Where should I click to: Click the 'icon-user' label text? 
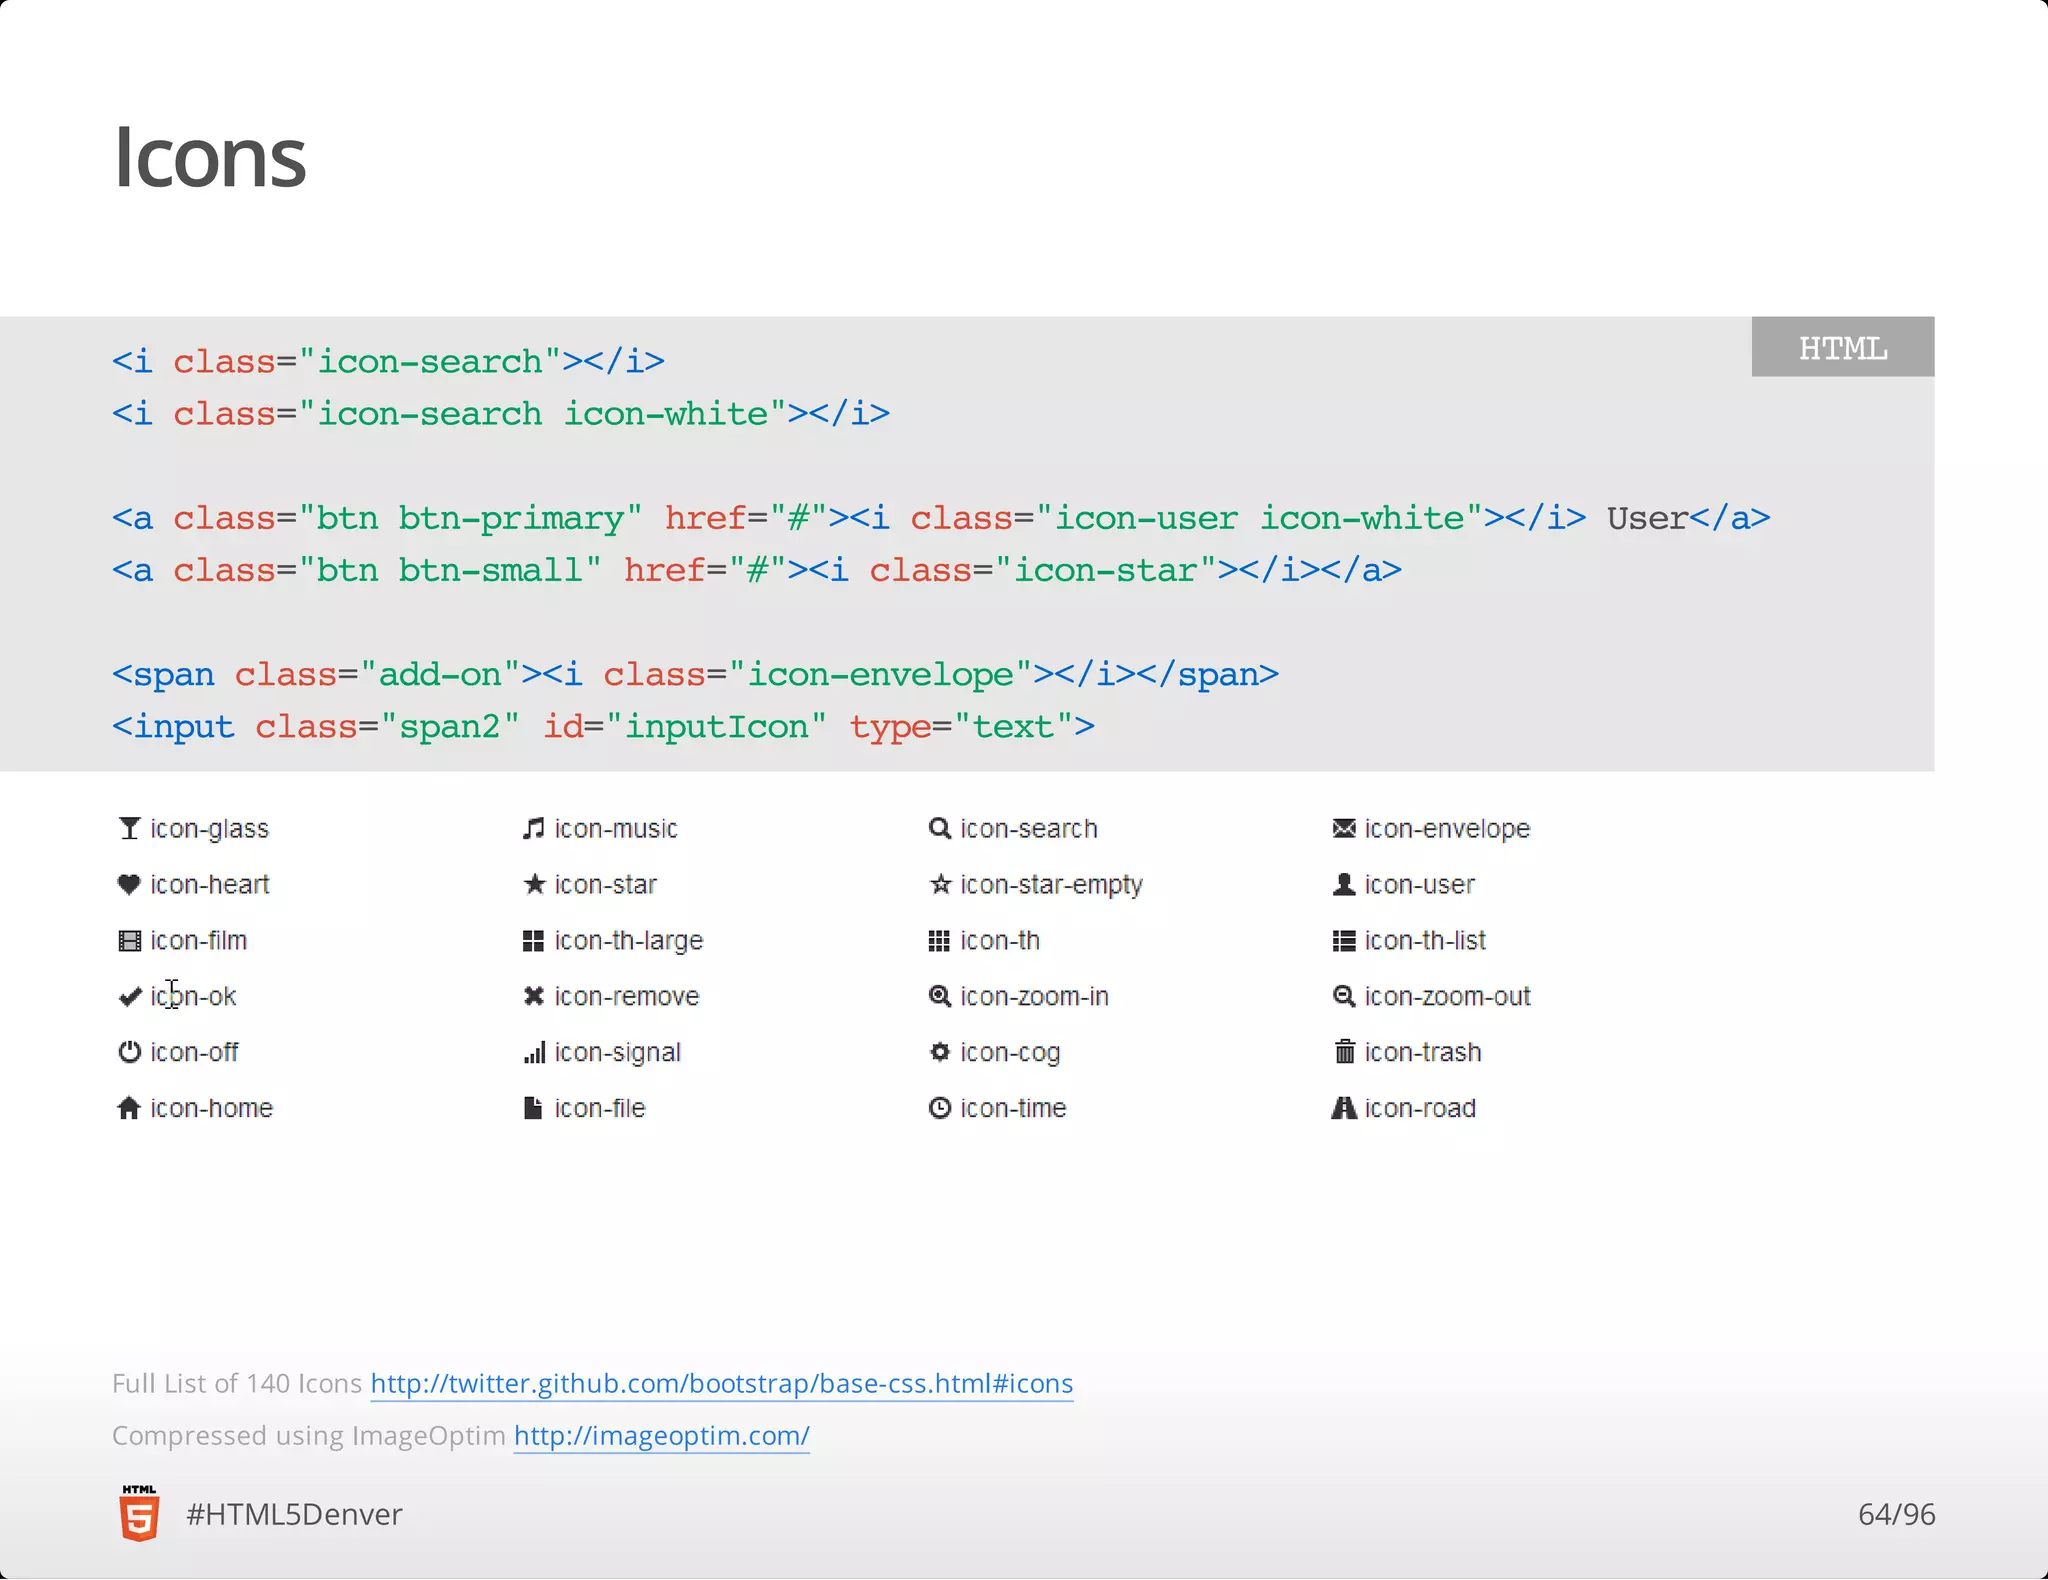(x=1419, y=884)
